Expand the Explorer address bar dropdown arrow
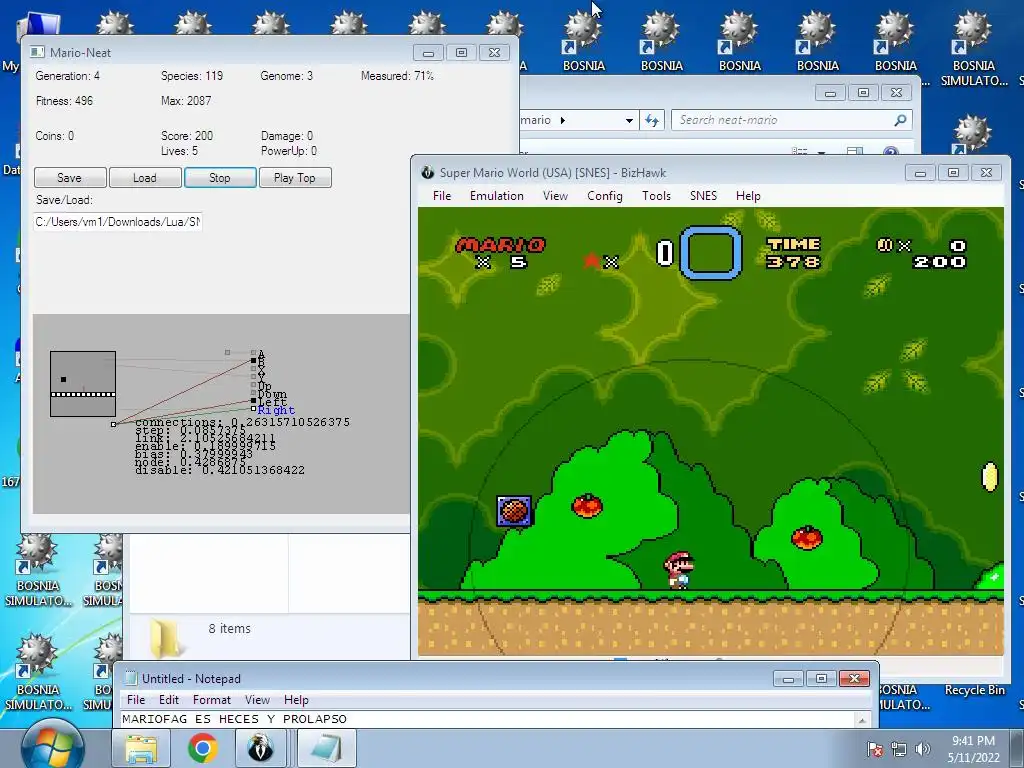Screen dimensions: 1024x768 [629, 120]
